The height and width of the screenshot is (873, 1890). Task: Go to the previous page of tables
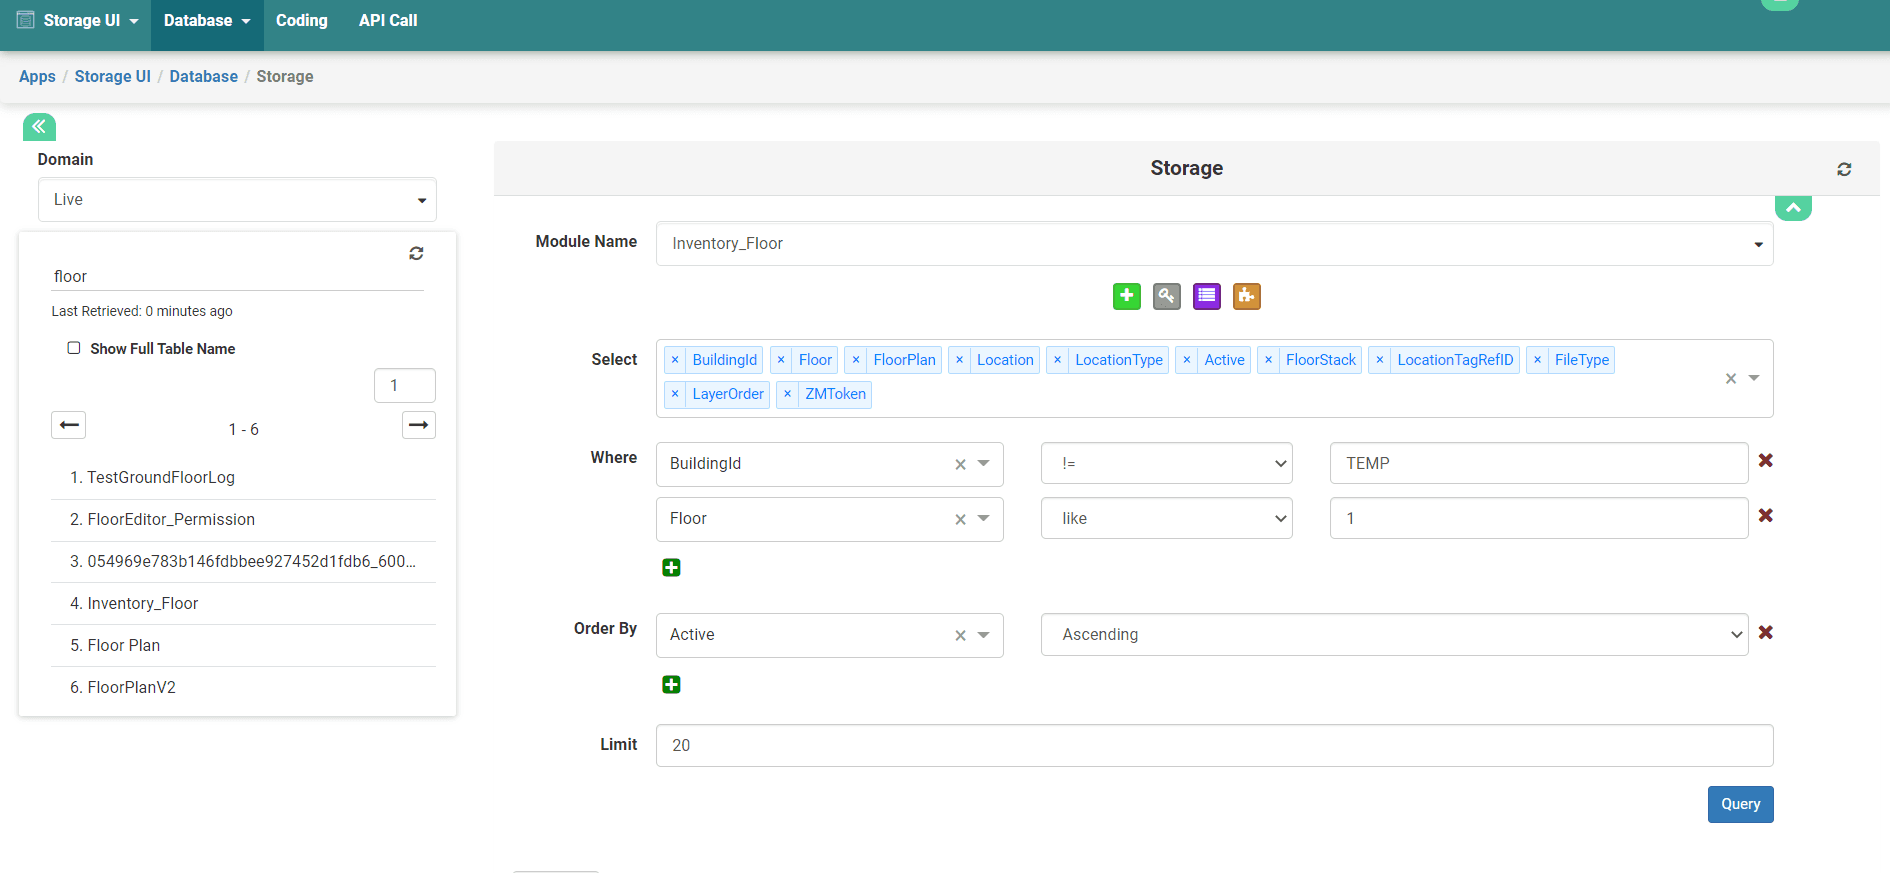(x=69, y=425)
